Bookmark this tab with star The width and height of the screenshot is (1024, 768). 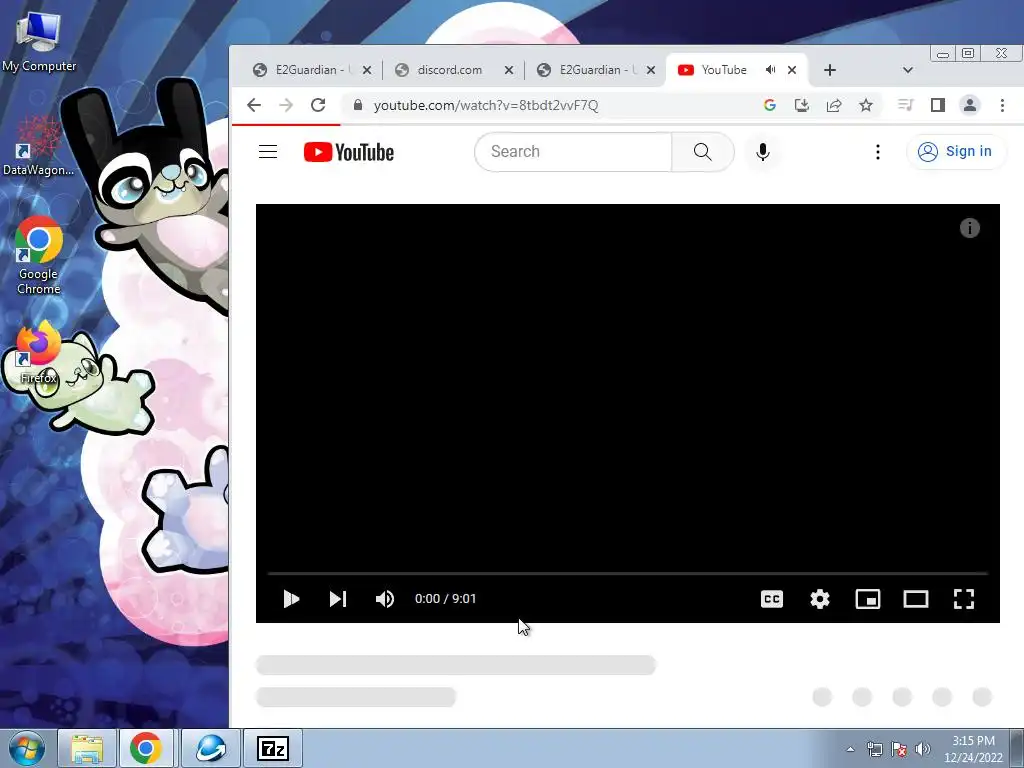point(866,105)
